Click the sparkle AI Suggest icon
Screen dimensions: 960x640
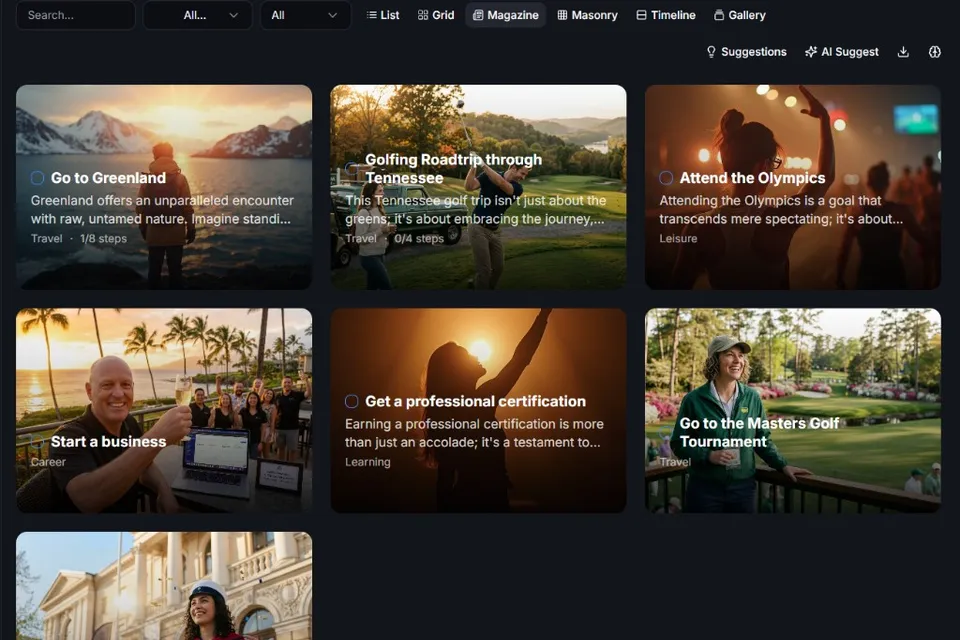[x=811, y=52]
